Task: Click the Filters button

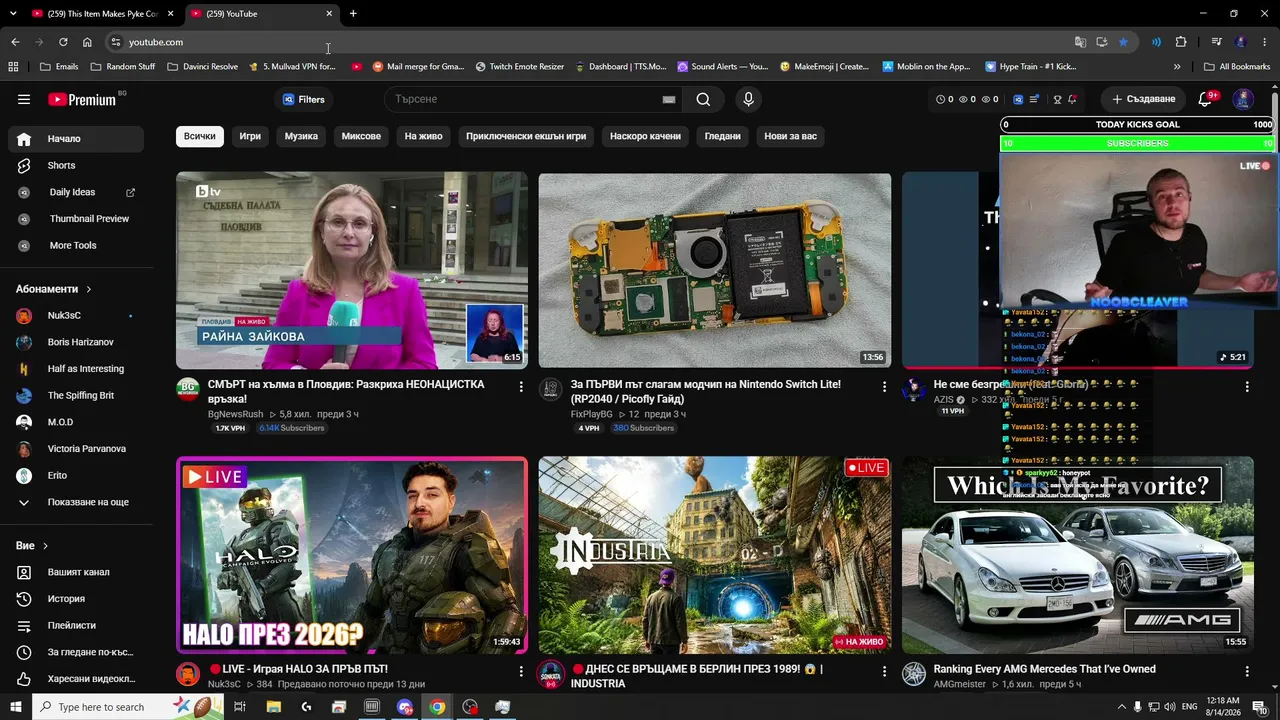Action: [303, 99]
